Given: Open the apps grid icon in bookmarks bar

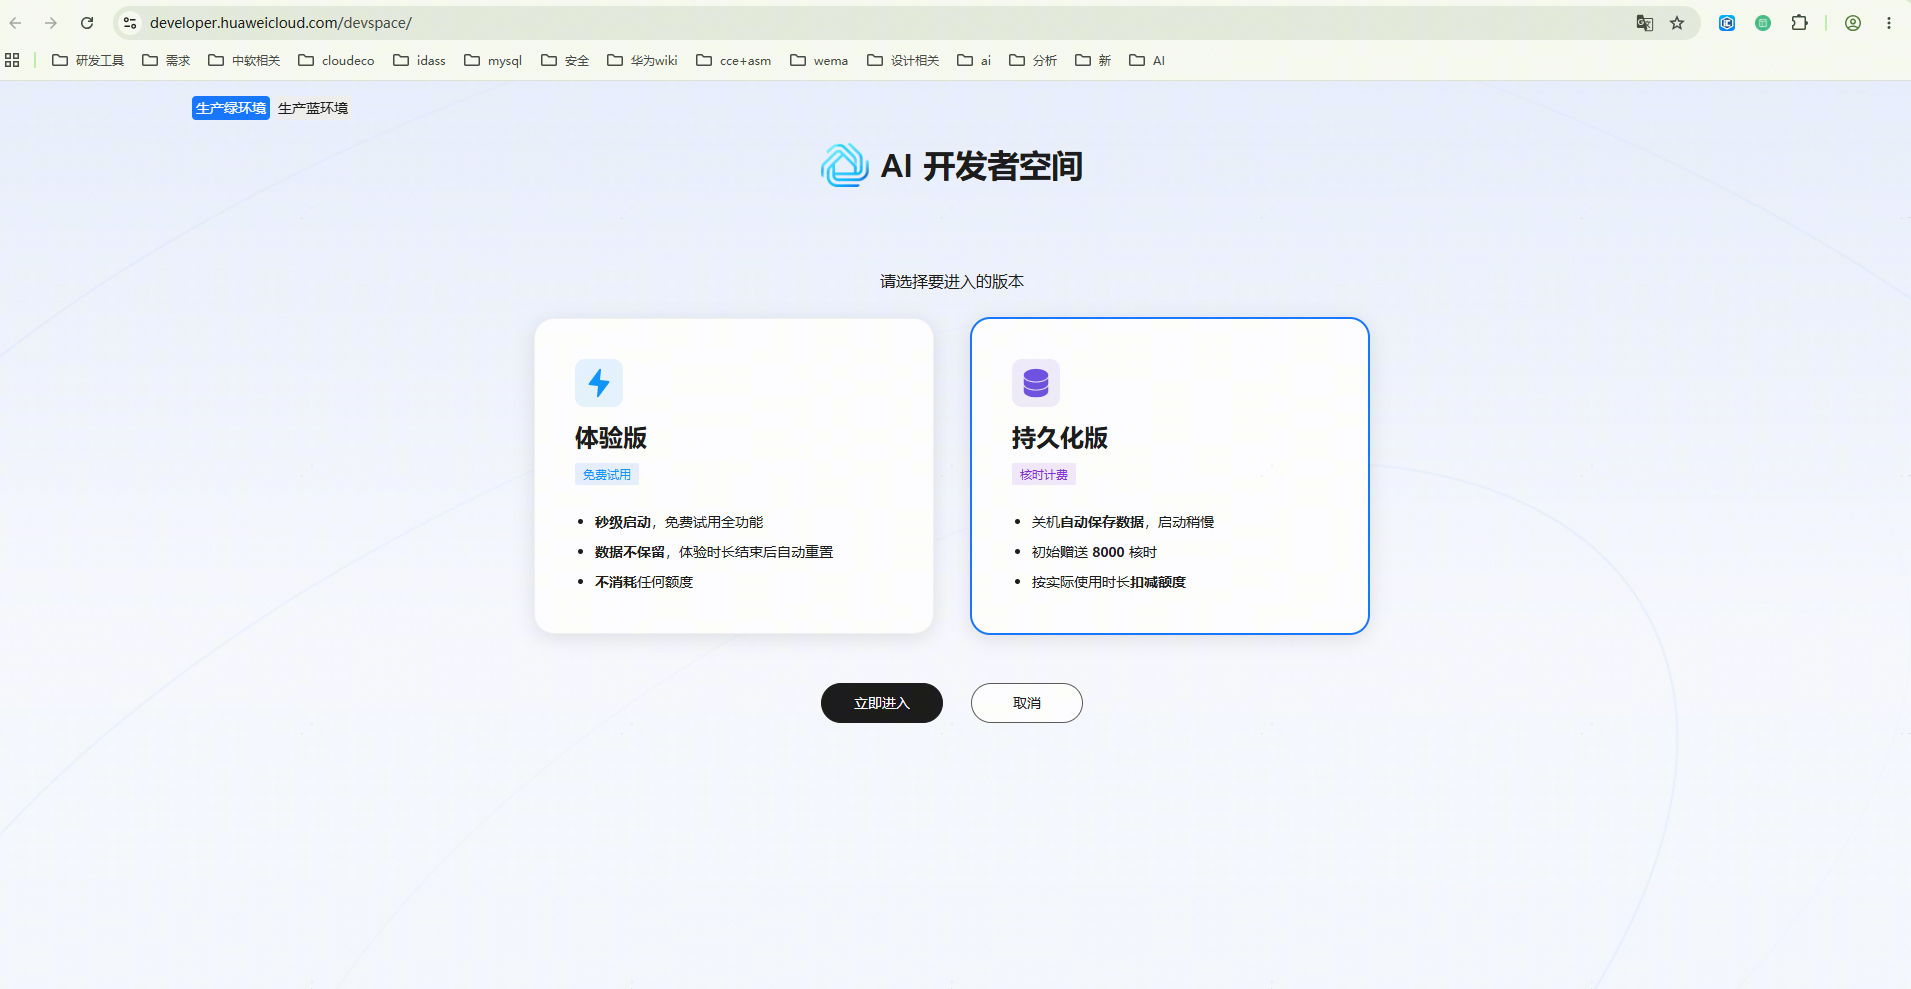Looking at the screenshot, I should pos(12,60).
